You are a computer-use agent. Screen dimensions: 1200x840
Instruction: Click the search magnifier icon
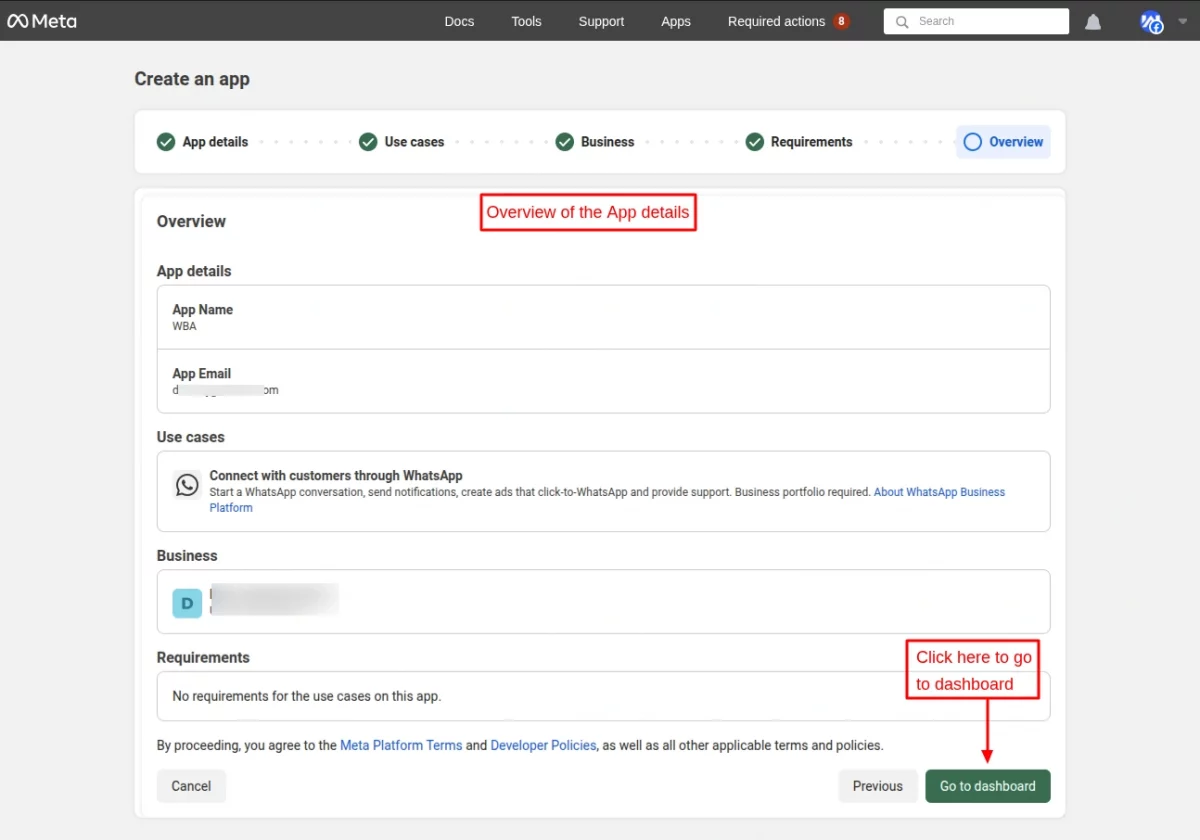pyautogui.click(x=901, y=21)
